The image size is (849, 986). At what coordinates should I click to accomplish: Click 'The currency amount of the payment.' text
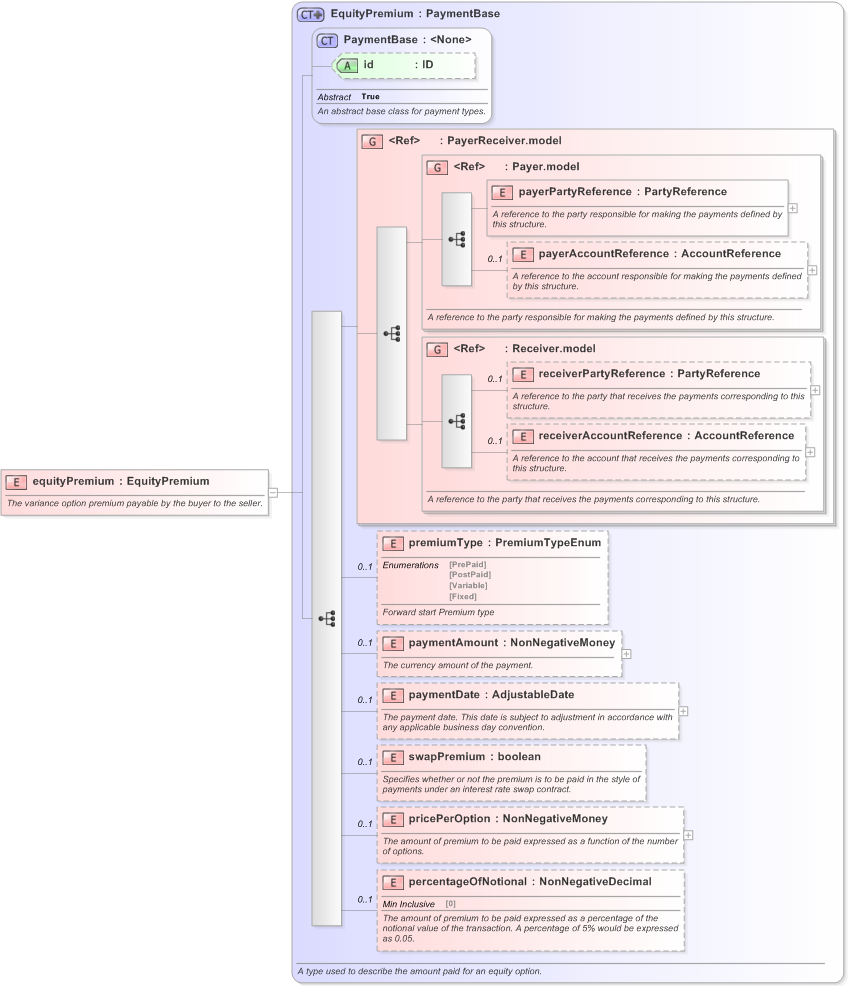click(x=458, y=665)
